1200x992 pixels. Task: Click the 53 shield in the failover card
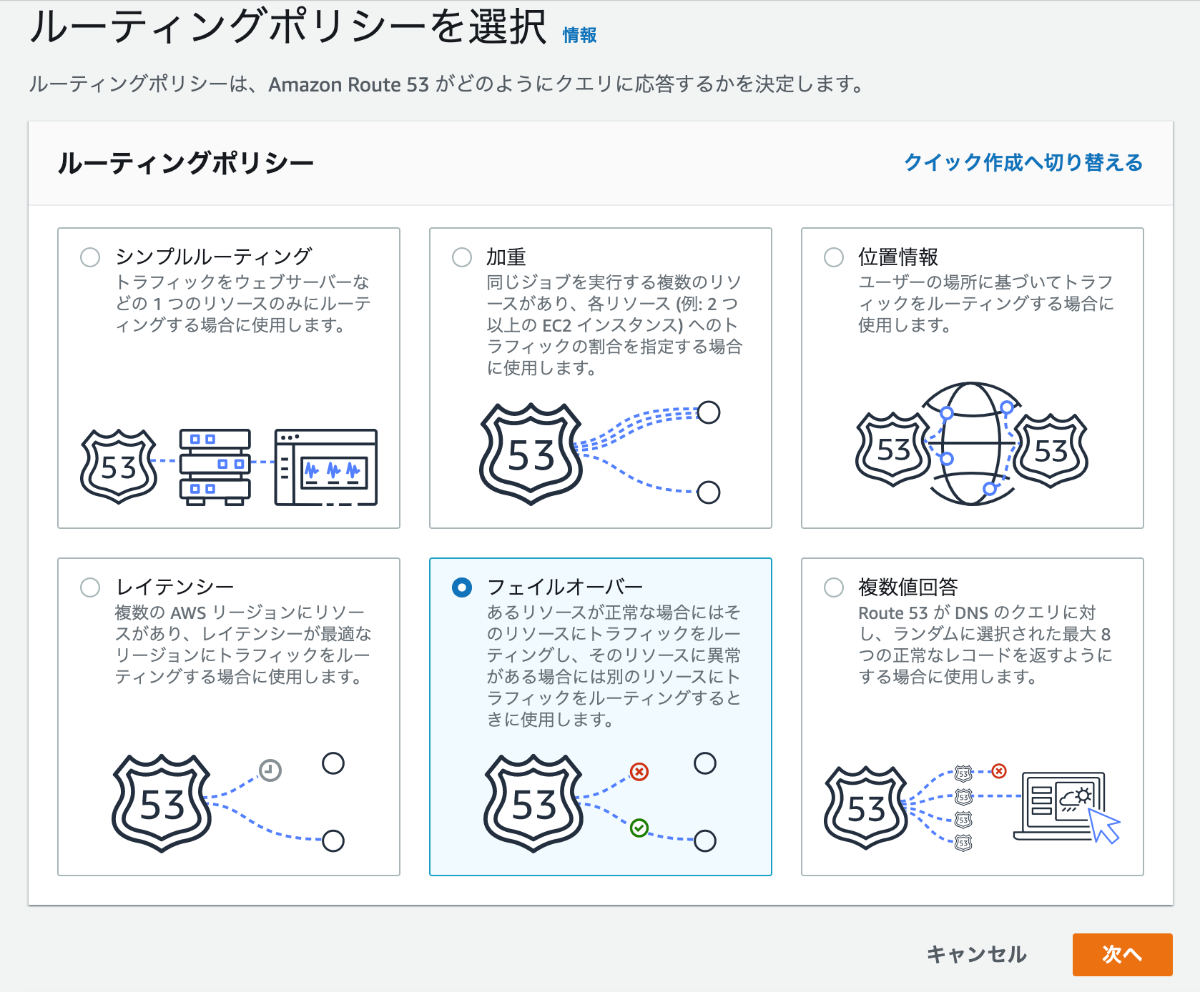(533, 805)
